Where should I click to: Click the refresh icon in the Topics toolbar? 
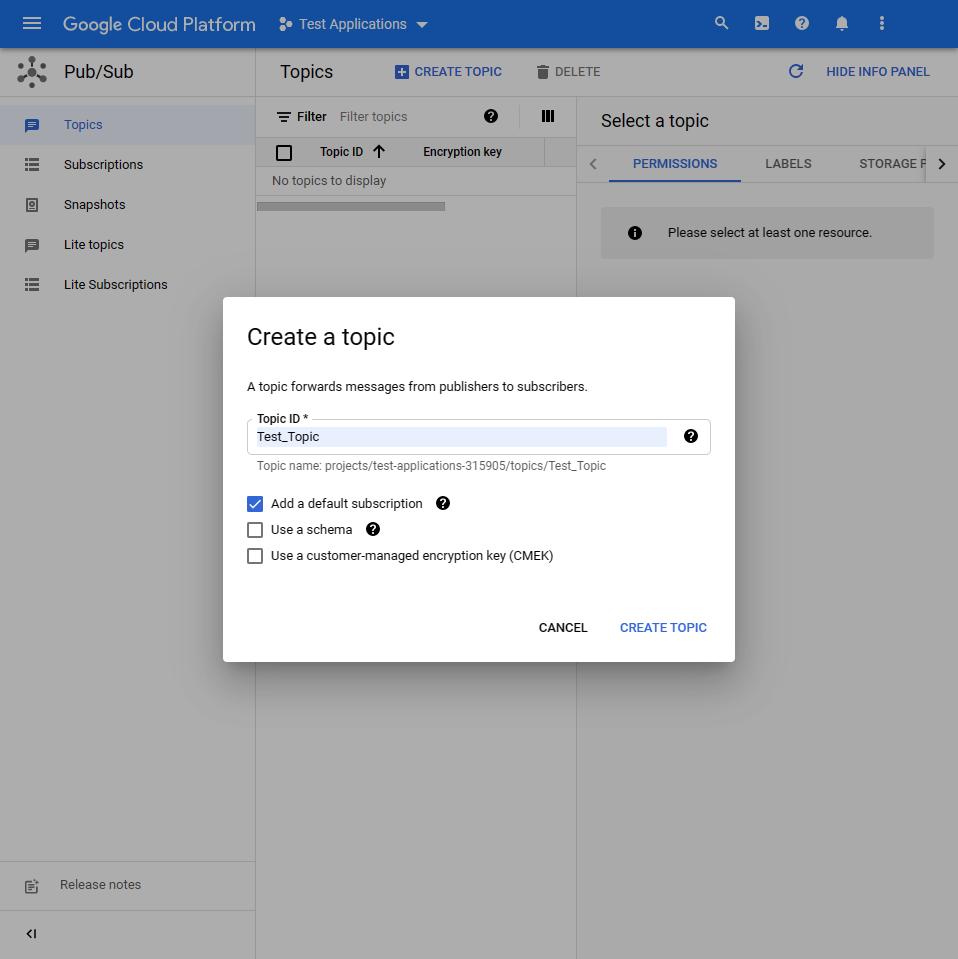pos(796,71)
